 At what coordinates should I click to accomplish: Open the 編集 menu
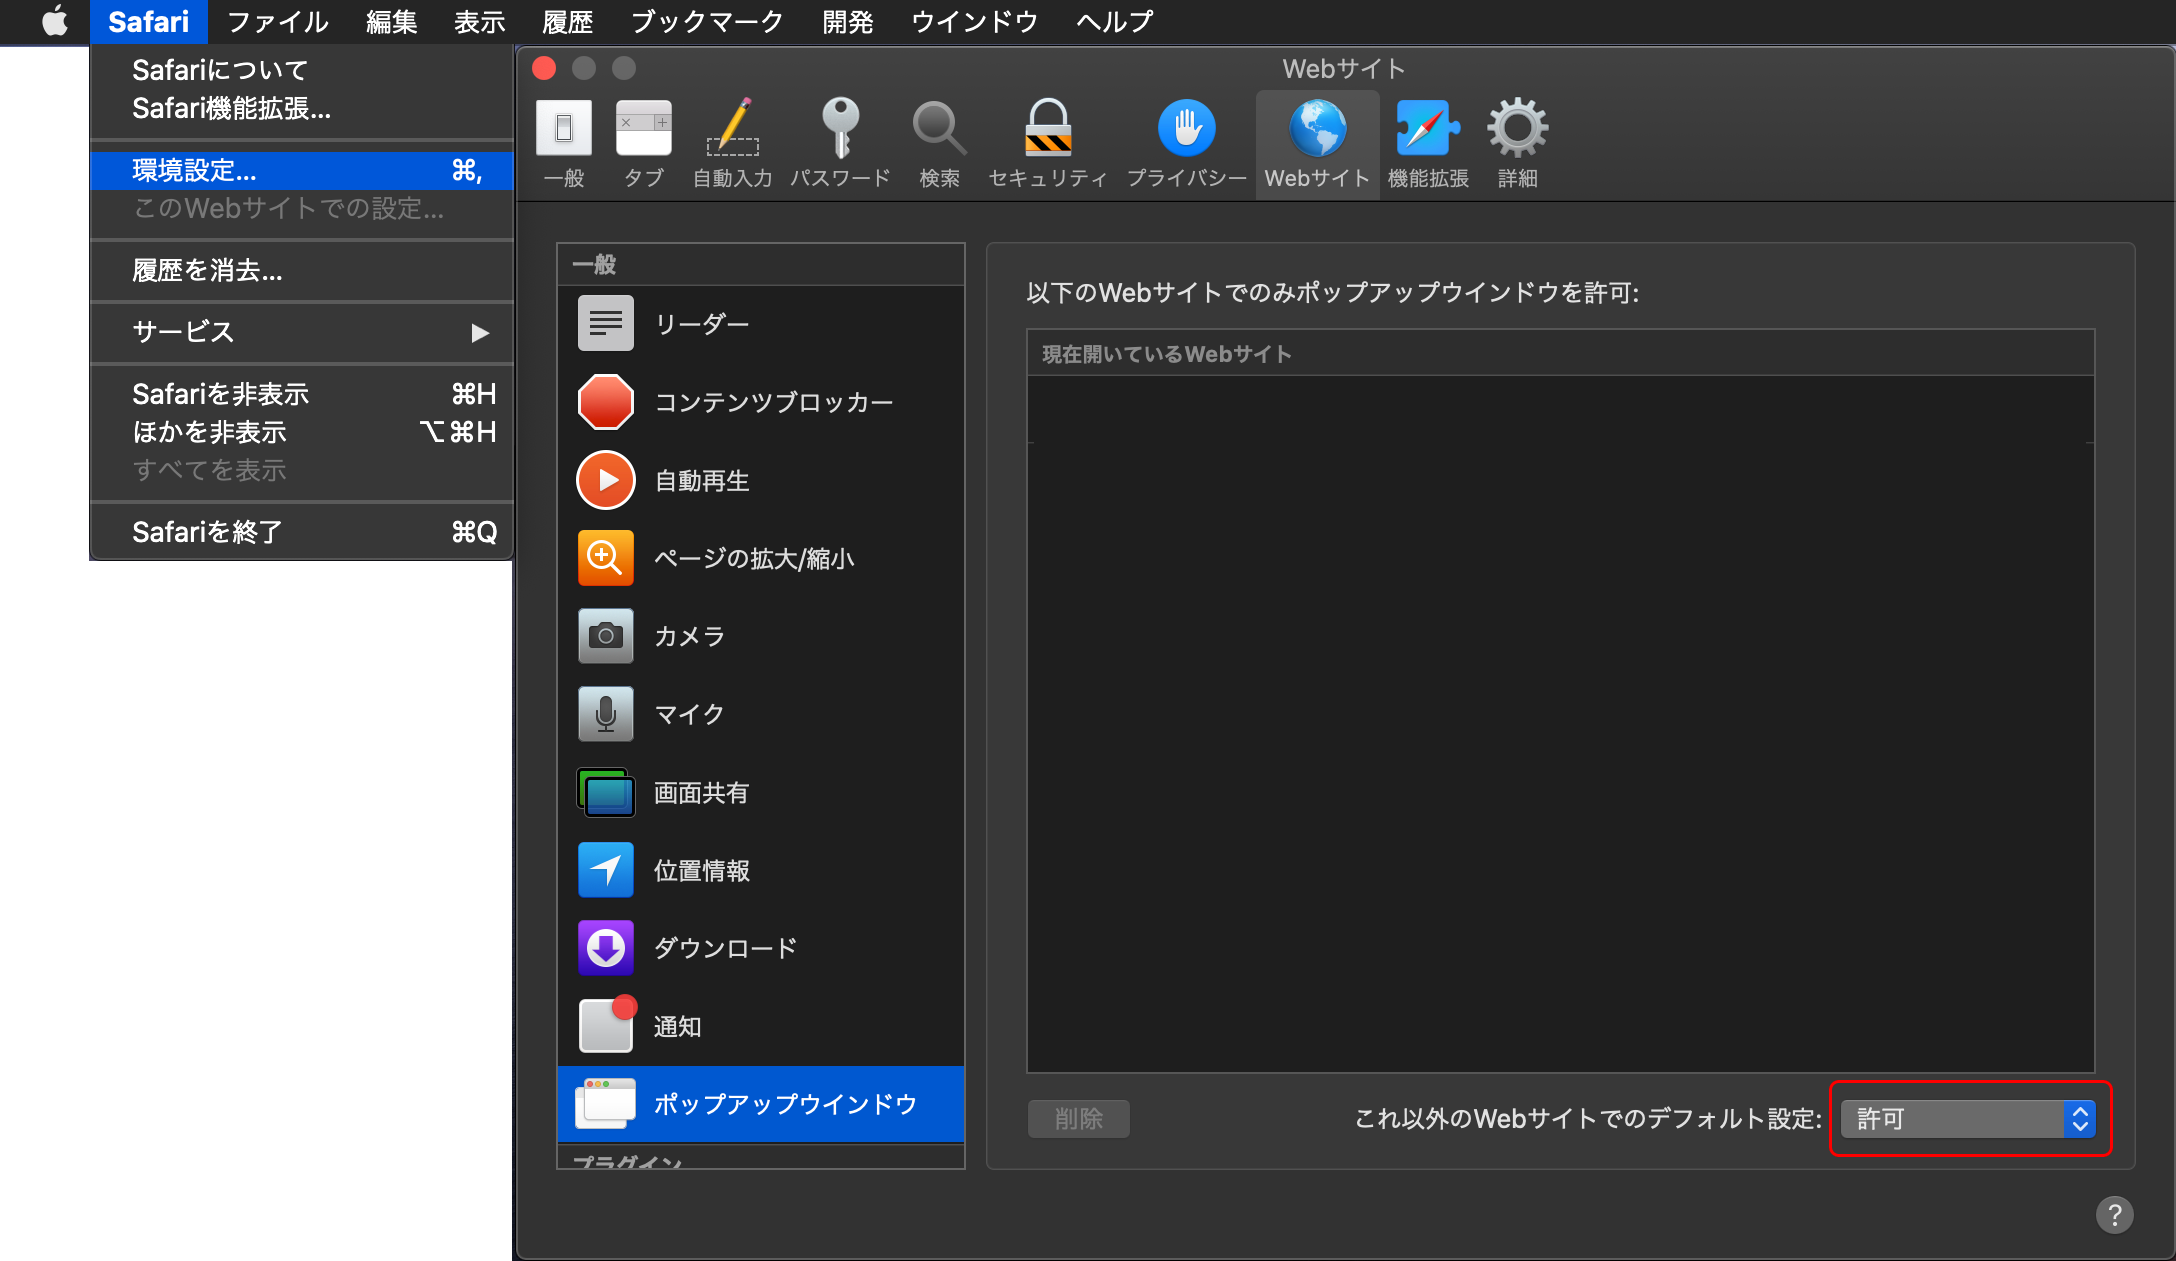point(391,21)
